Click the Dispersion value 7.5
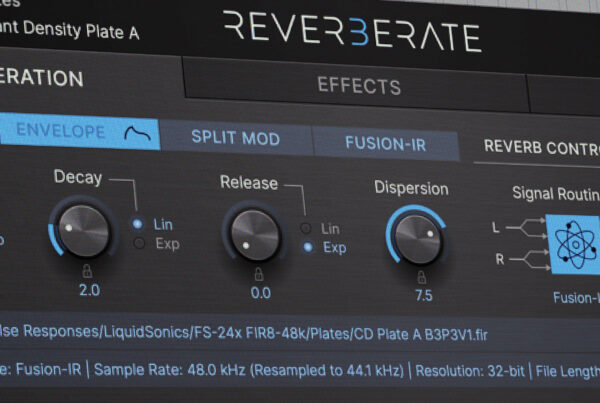This screenshot has width=600, height=403. coord(424,295)
